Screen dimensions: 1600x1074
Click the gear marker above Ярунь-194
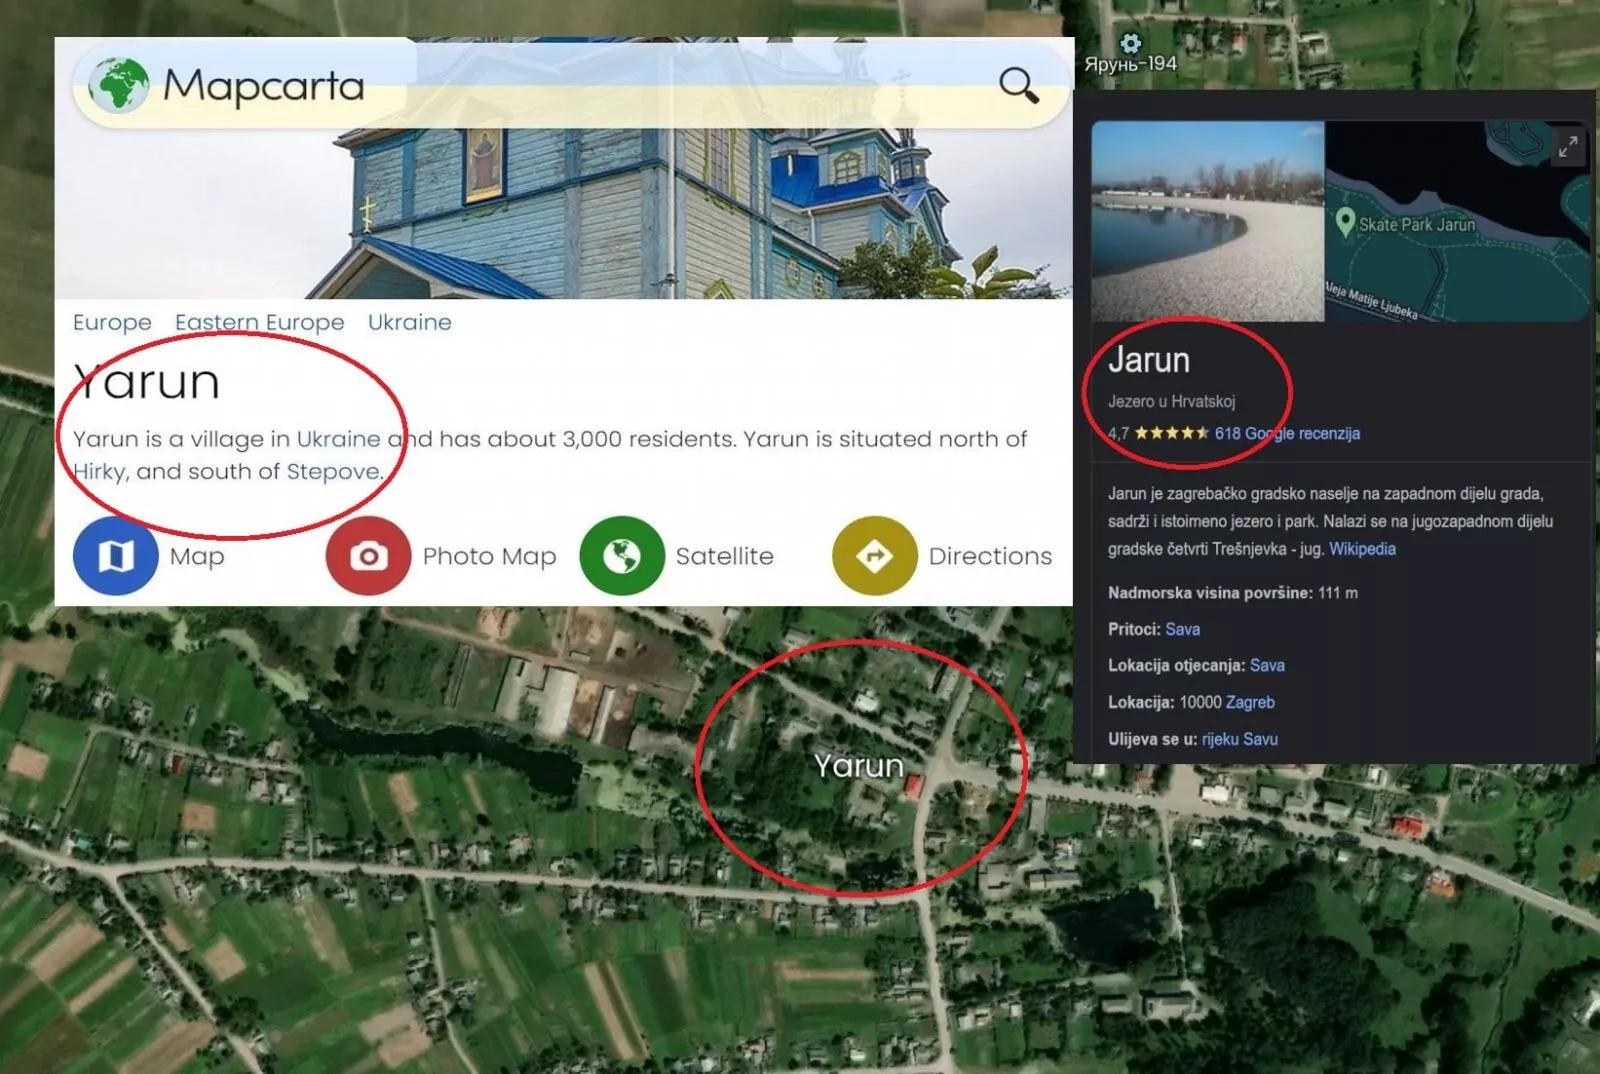pyautogui.click(x=1130, y=43)
